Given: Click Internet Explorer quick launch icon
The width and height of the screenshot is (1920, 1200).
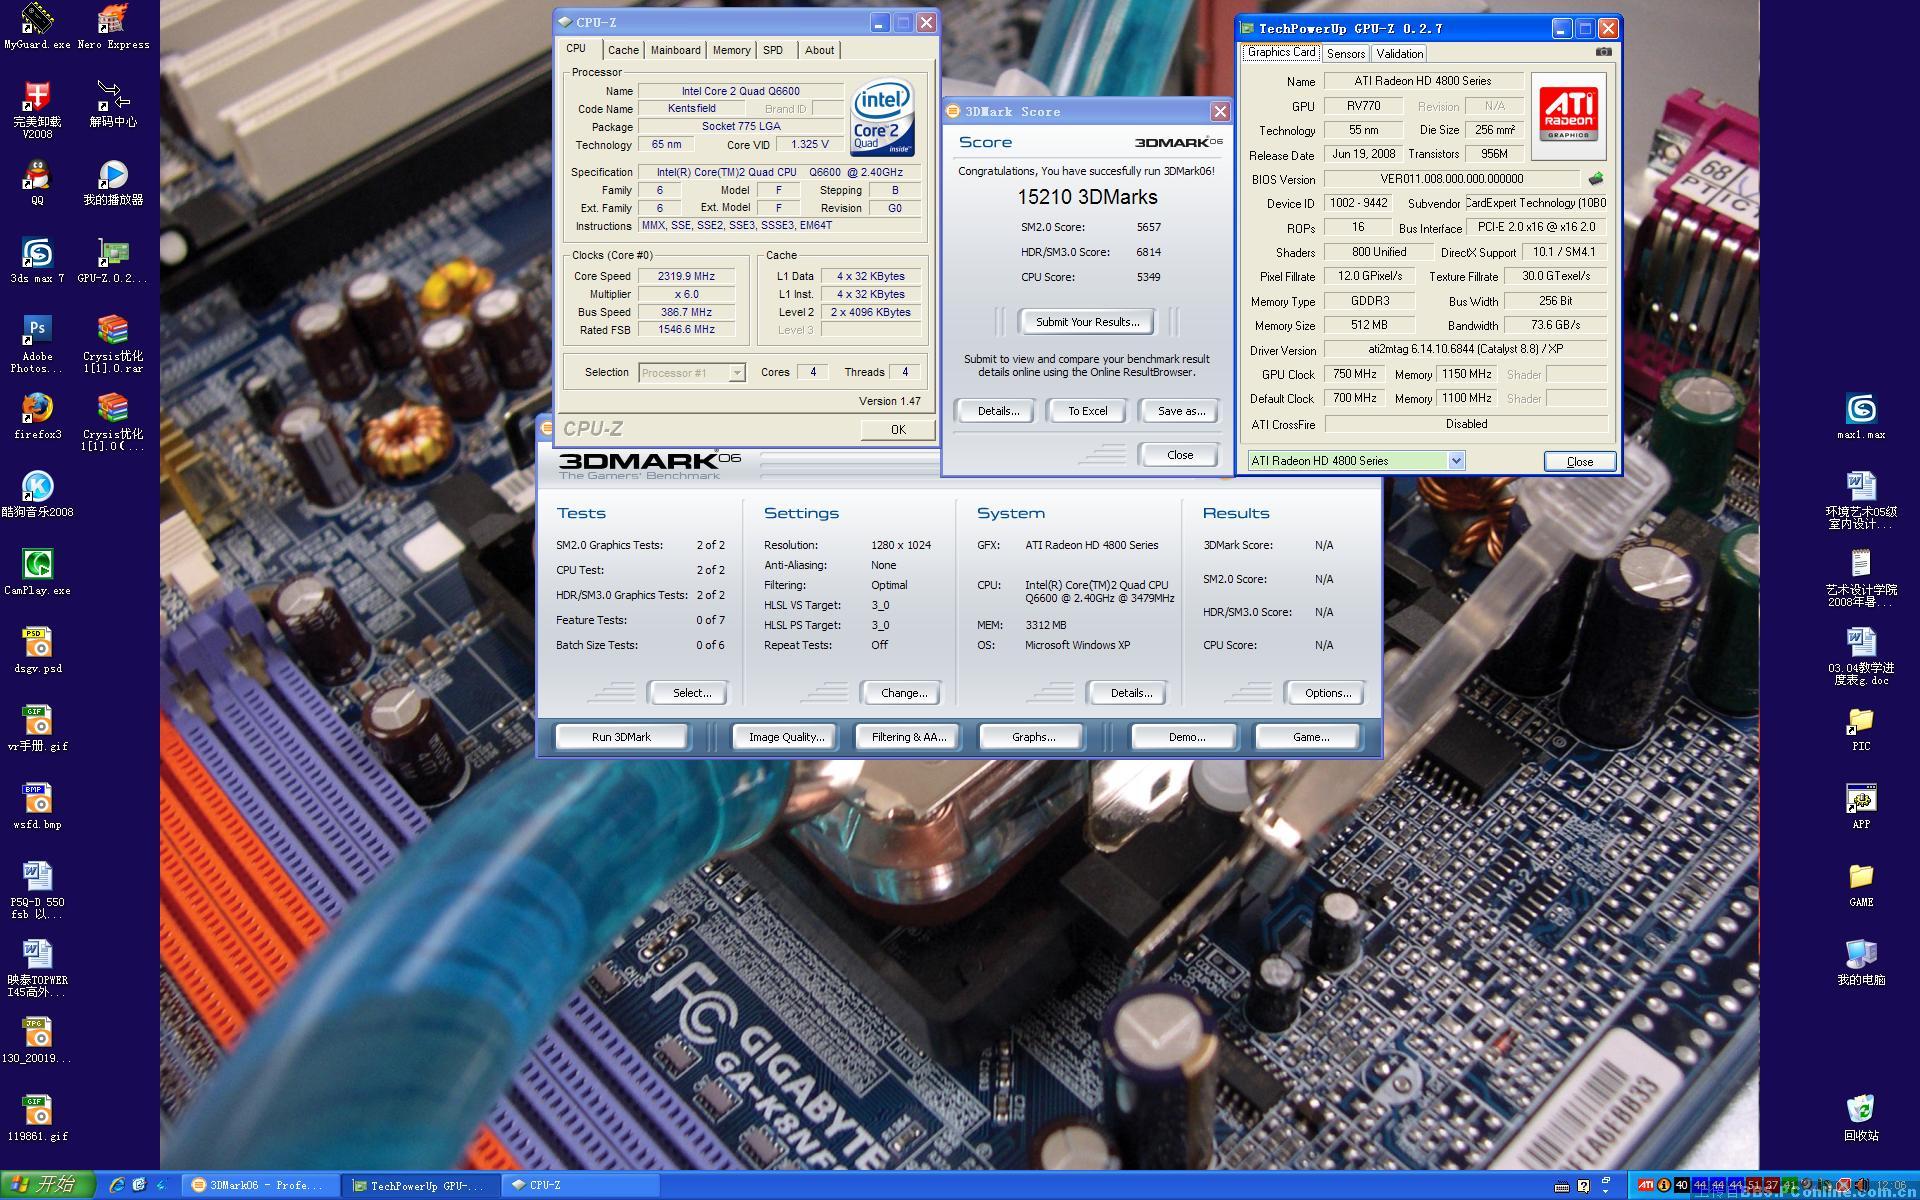Looking at the screenshot, I should tap(117, 1185).
